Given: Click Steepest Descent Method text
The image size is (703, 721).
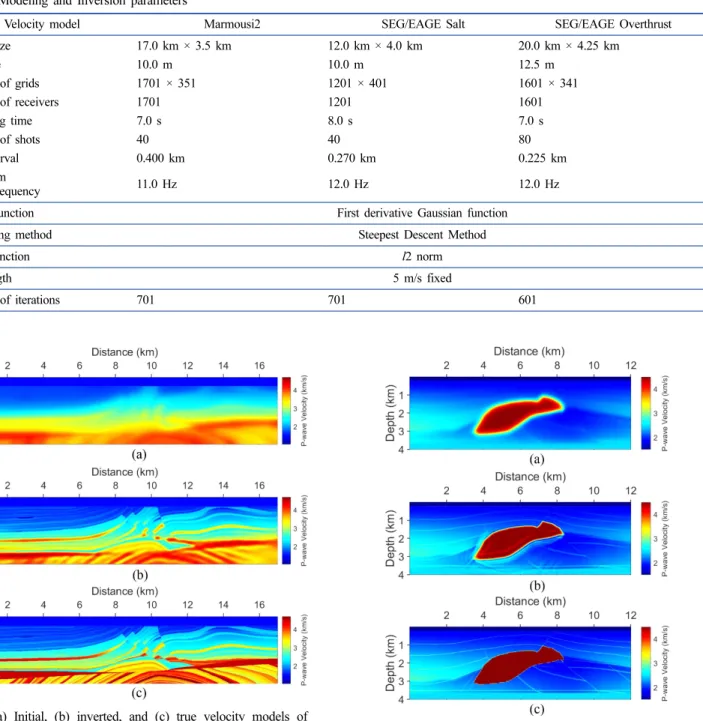Looking at the screenshot, I should coord(422,235).
